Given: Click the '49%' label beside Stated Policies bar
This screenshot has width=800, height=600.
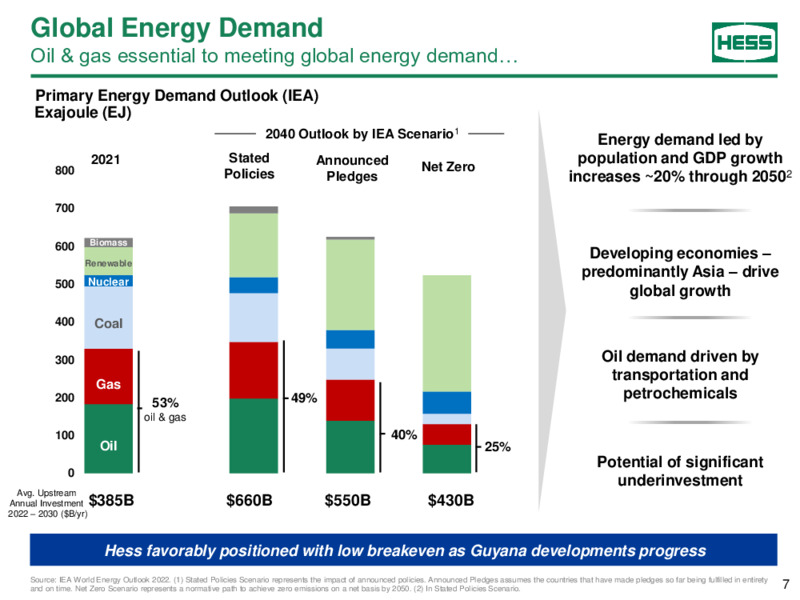Looking at the screenshot, I should [x=304, y=398].
